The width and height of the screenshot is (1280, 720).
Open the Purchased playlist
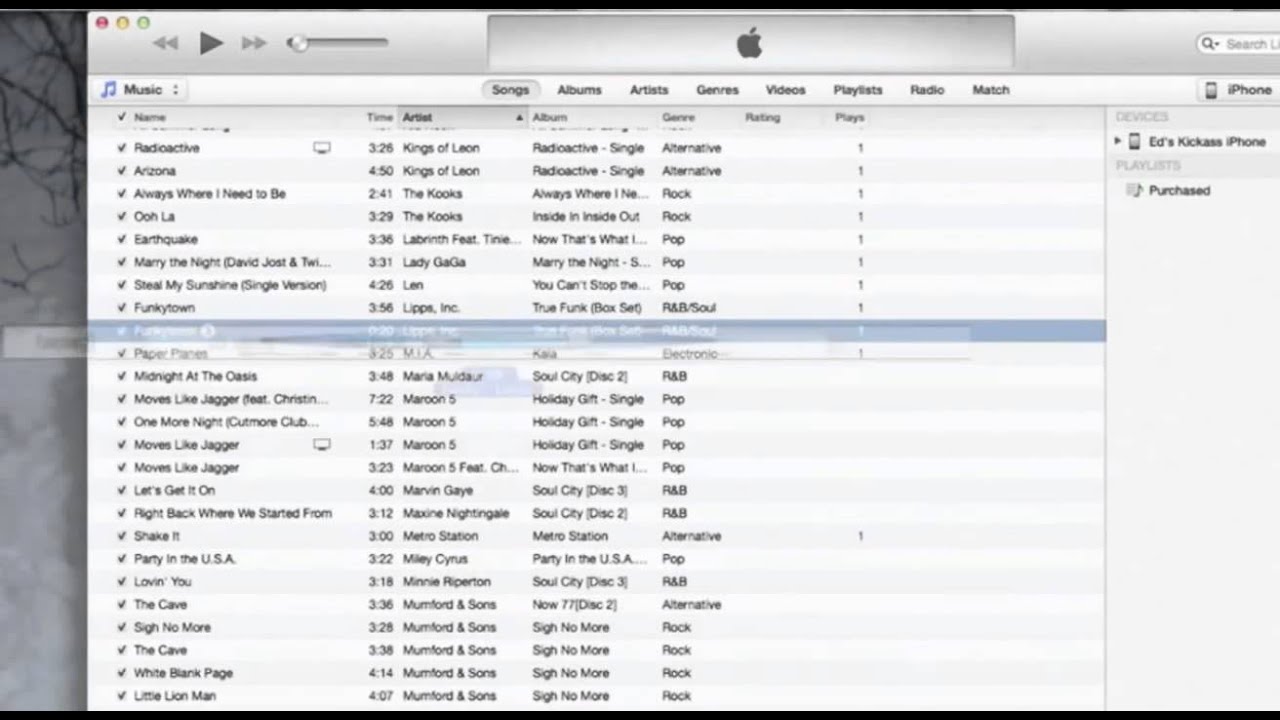coord(1179,190)
